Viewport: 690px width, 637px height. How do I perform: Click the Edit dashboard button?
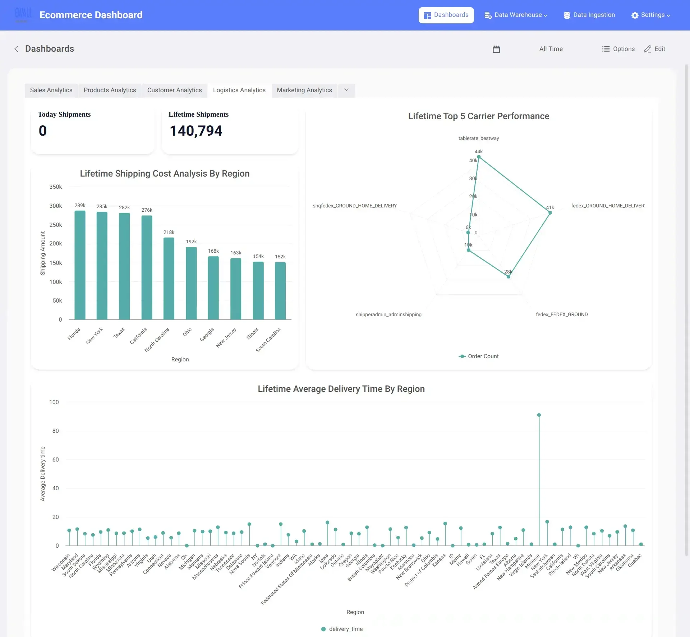[655, 49]
